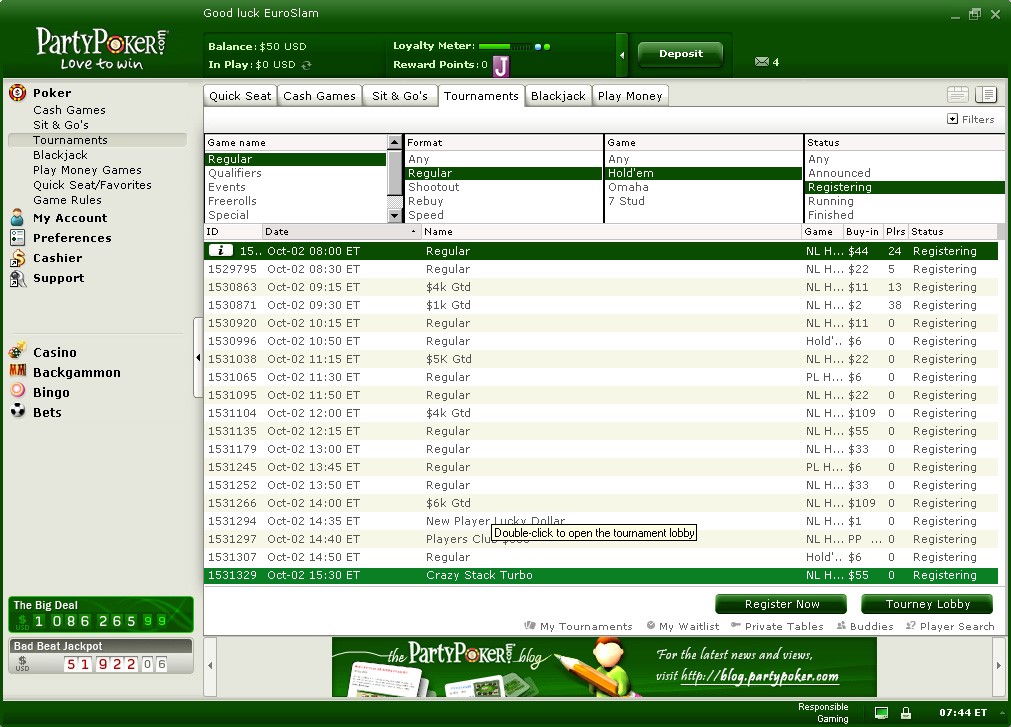Click the info icon on first tournament row
This screenshot has height=727, width=1011.
(x=220, y=251)
